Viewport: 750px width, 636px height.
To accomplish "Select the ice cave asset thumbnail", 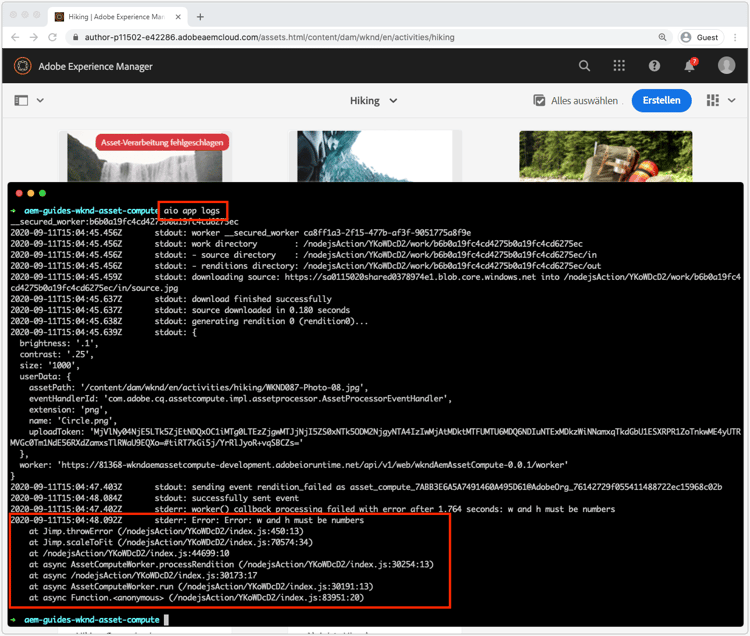I will click(x=375, y=156).
